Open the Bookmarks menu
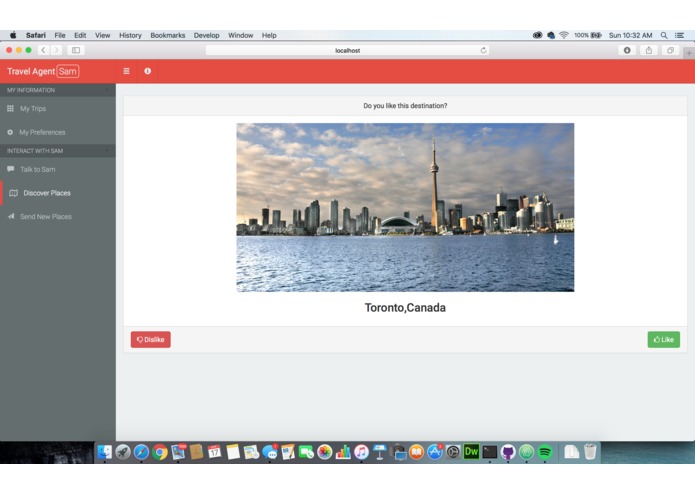 [x=168, y=35]
